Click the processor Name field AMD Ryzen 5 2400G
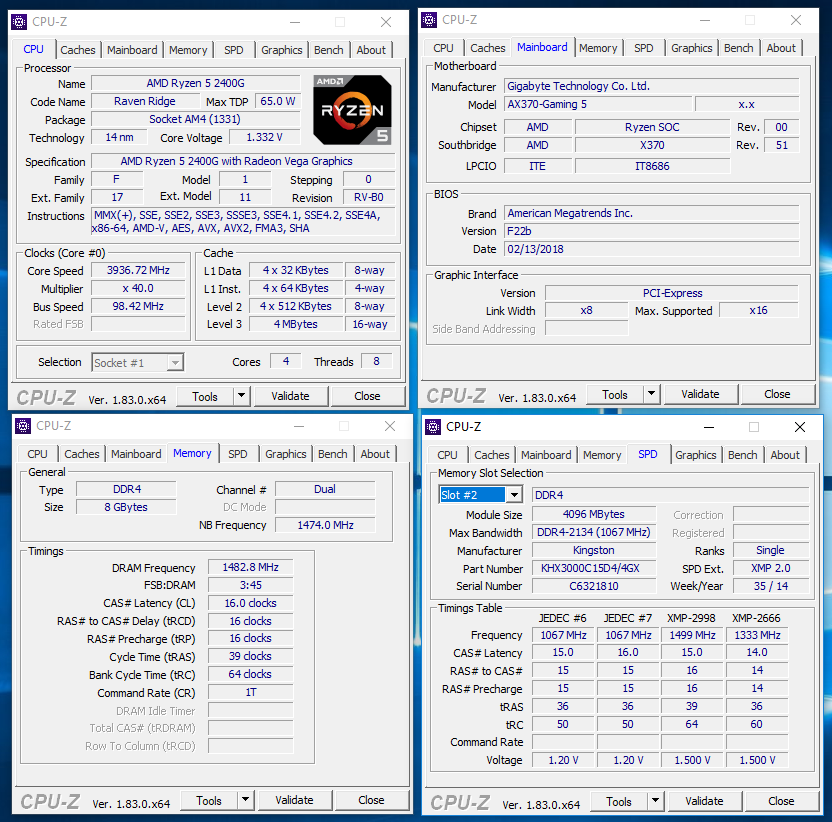The width and height of the screenshot is (832, 822). click(x=196, y=83)
